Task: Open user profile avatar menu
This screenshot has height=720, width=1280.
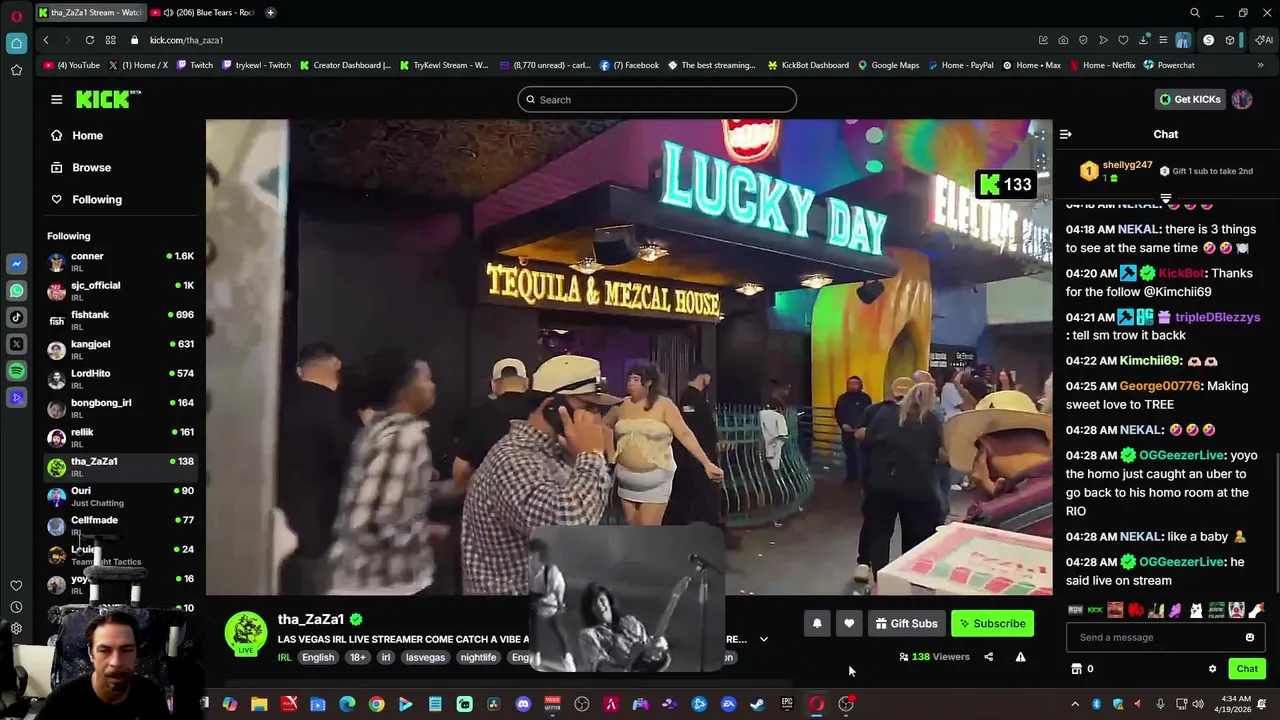Action: (1242, 99)
